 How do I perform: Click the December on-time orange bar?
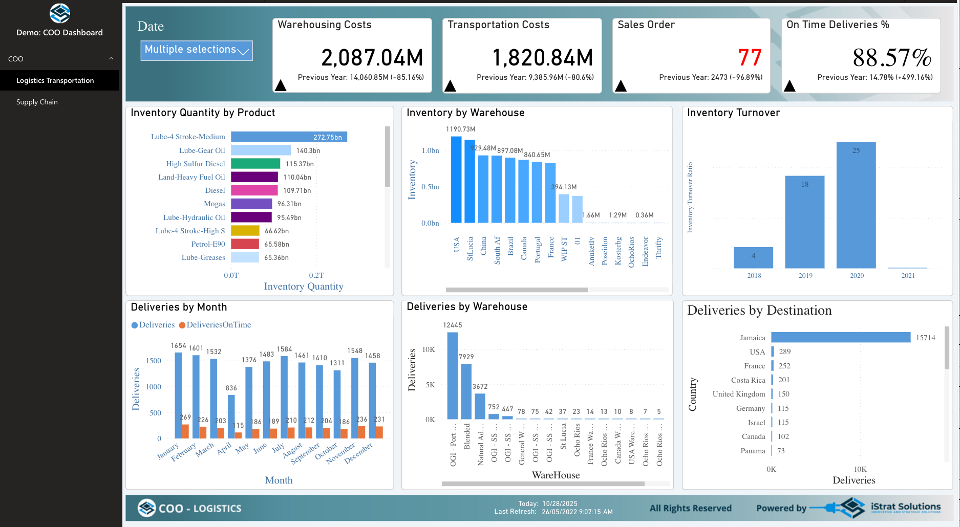pyautogui.click(x=380, y=432)
